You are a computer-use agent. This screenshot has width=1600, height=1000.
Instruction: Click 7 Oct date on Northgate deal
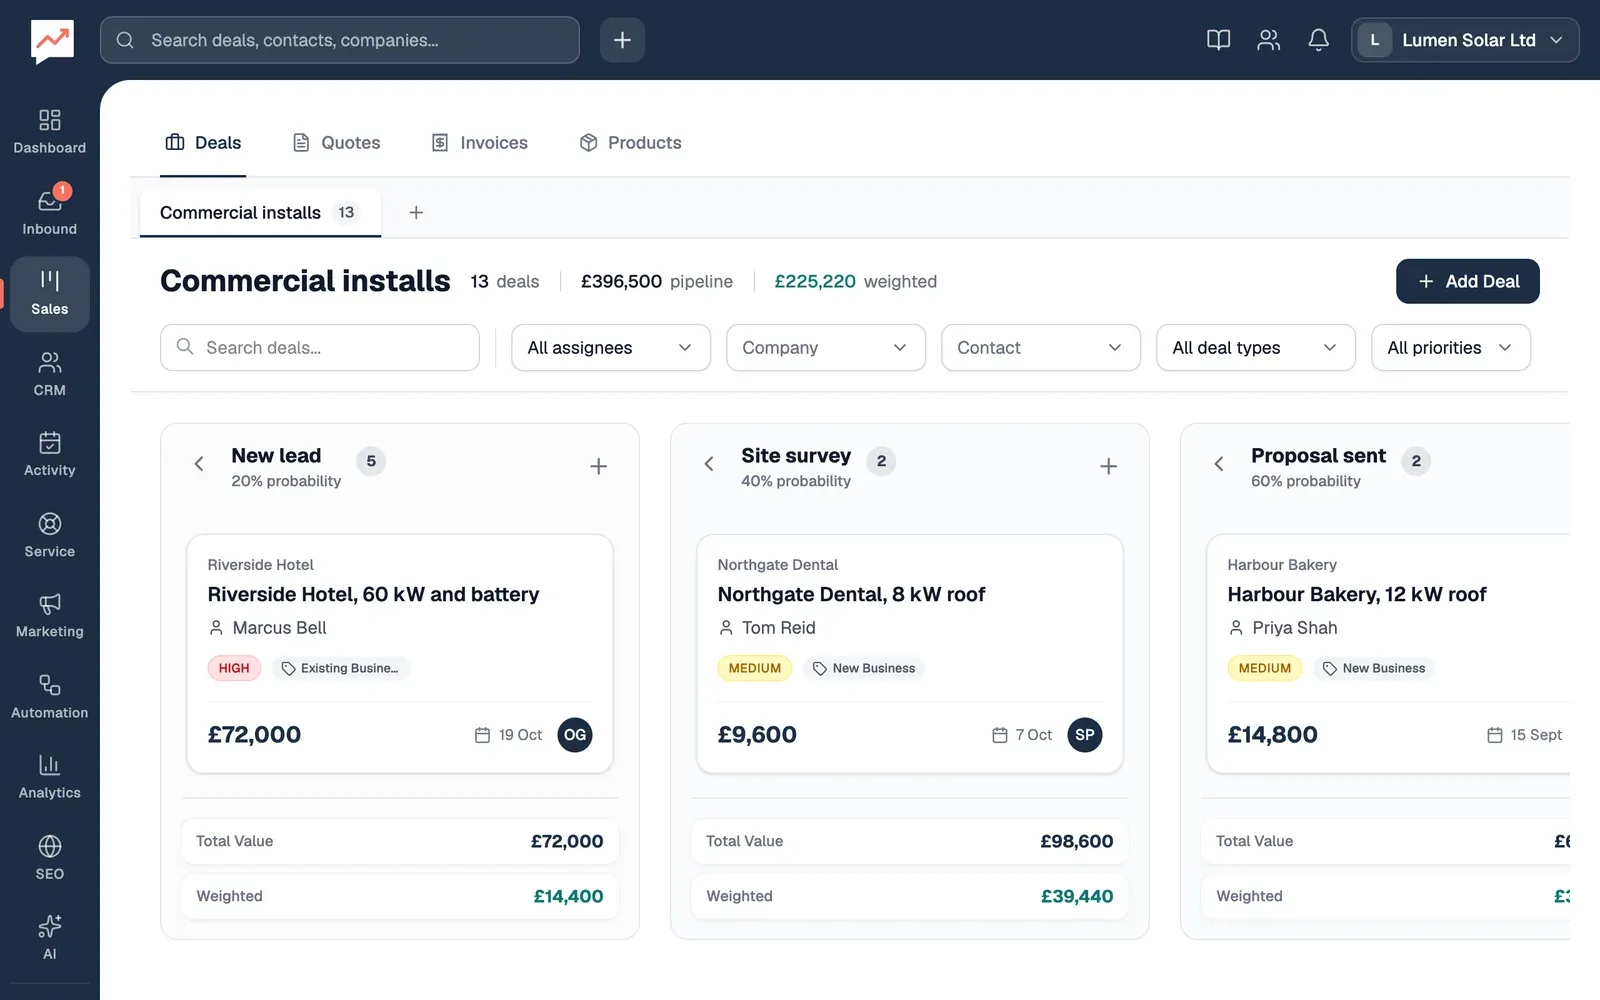[x=1022, y=735]
